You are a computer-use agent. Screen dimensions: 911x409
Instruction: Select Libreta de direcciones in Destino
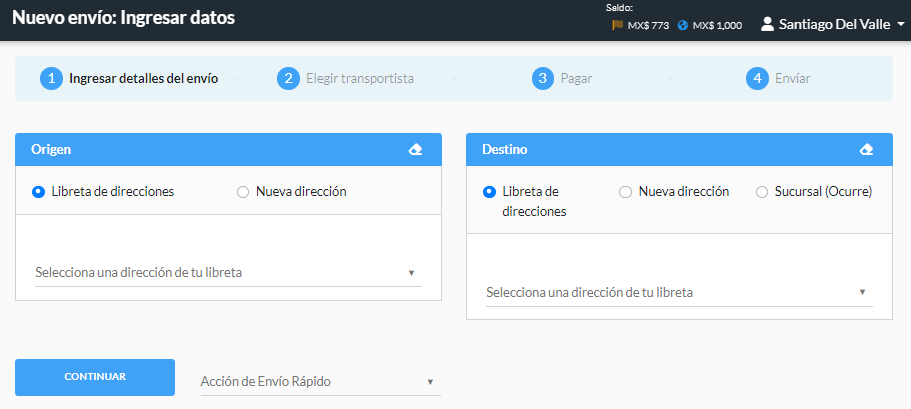[490, 191]
